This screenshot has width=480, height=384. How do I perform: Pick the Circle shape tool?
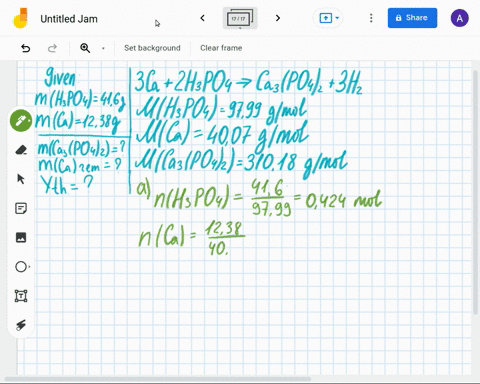point(21,267)
